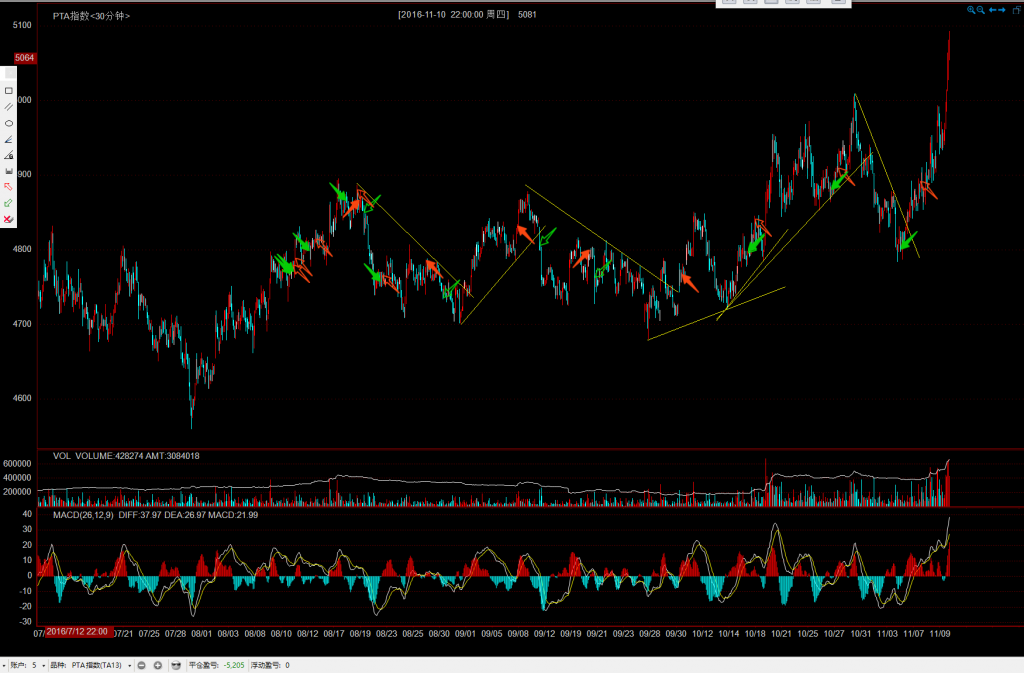Select the parallel lines drawing tool
1024x673 pixels.
coord(9,106)
